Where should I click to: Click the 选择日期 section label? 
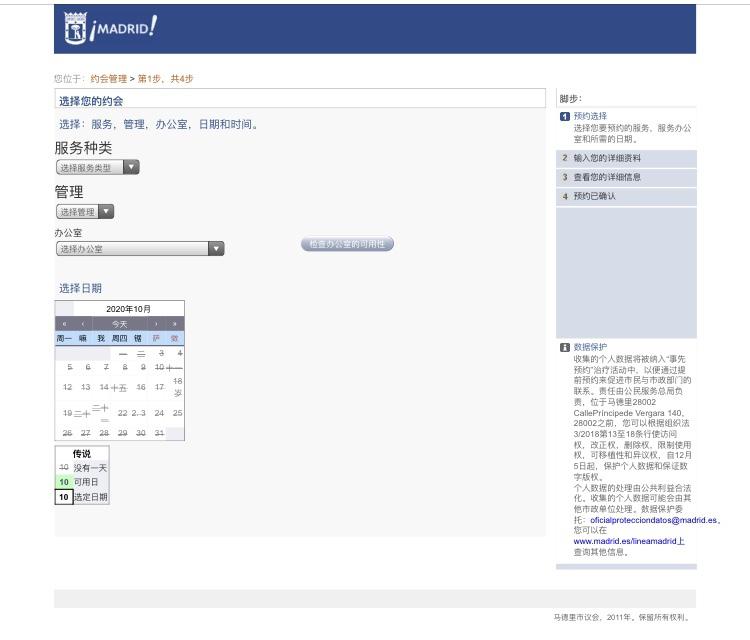80,288
